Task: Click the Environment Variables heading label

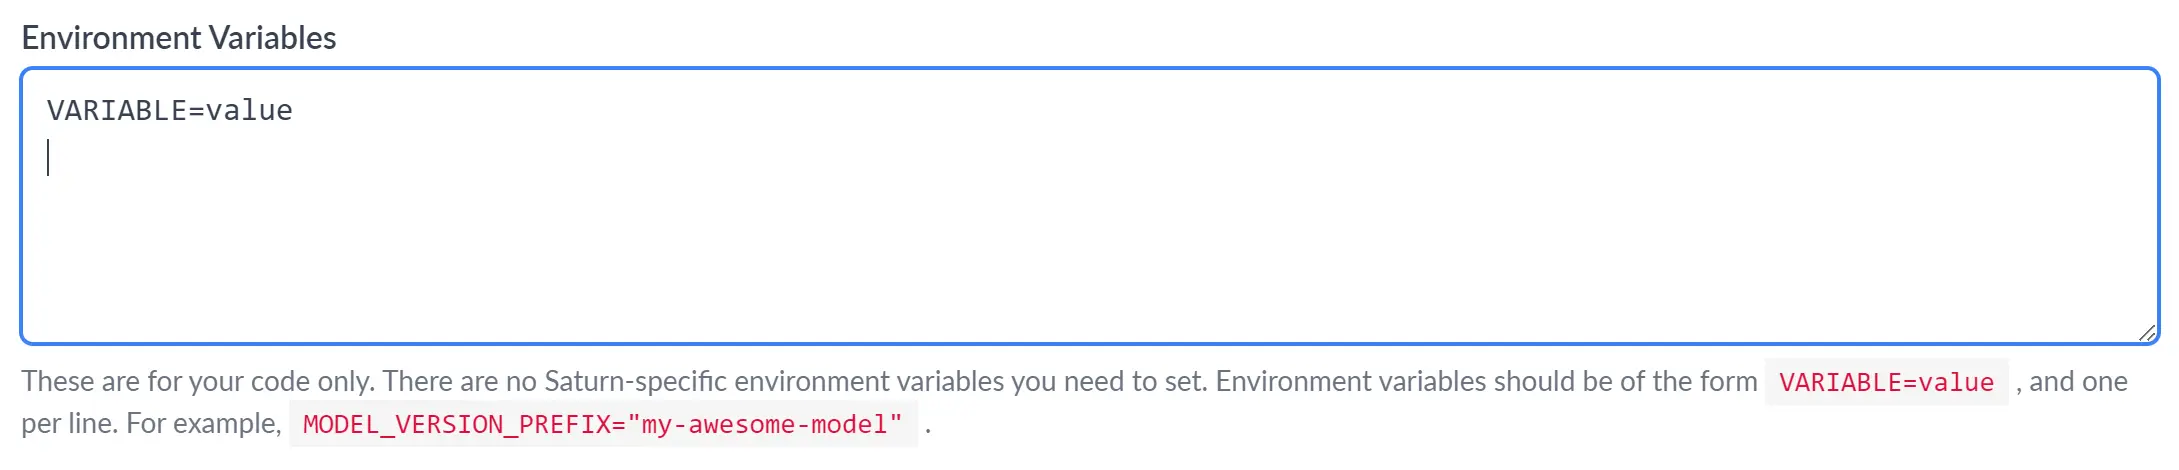Action: click(179, 38)
